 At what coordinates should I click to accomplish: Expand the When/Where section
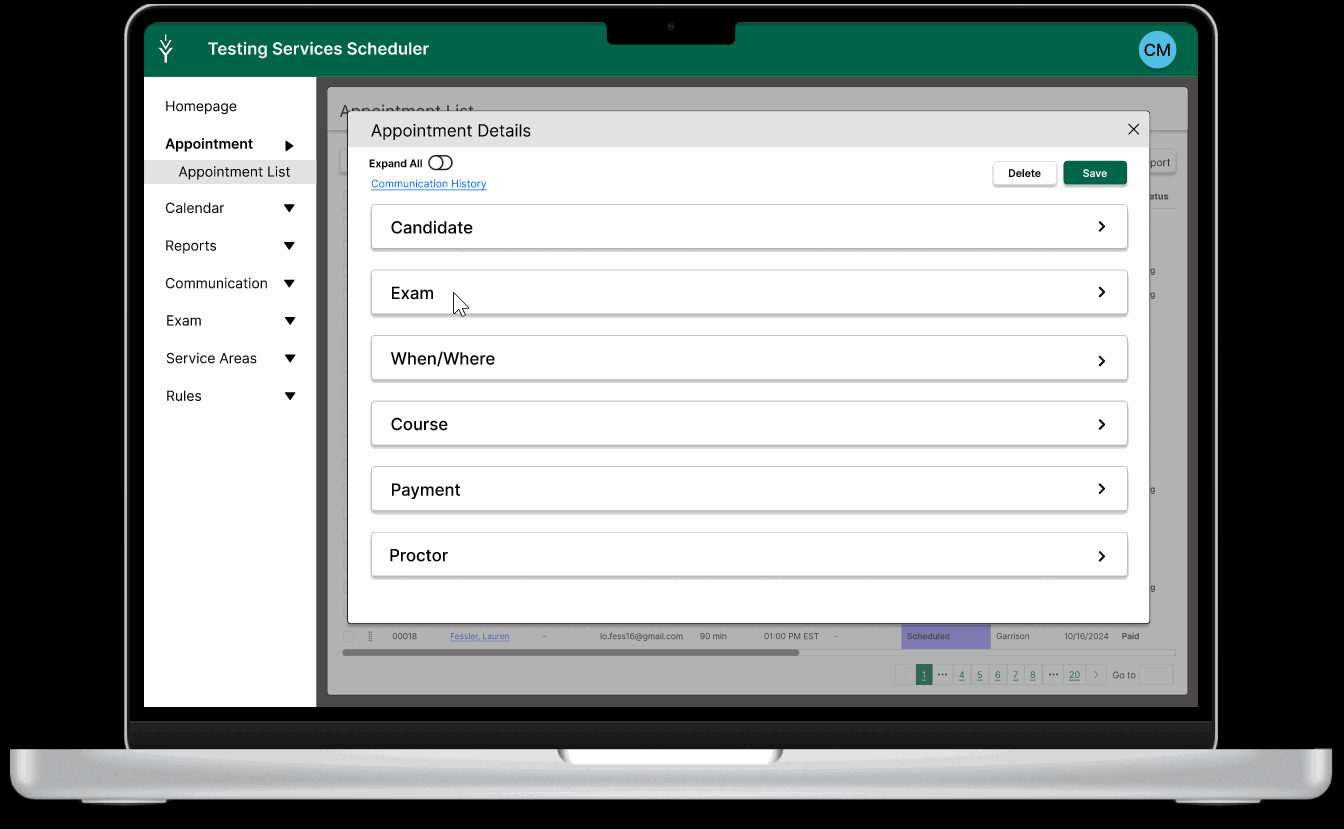749,359
